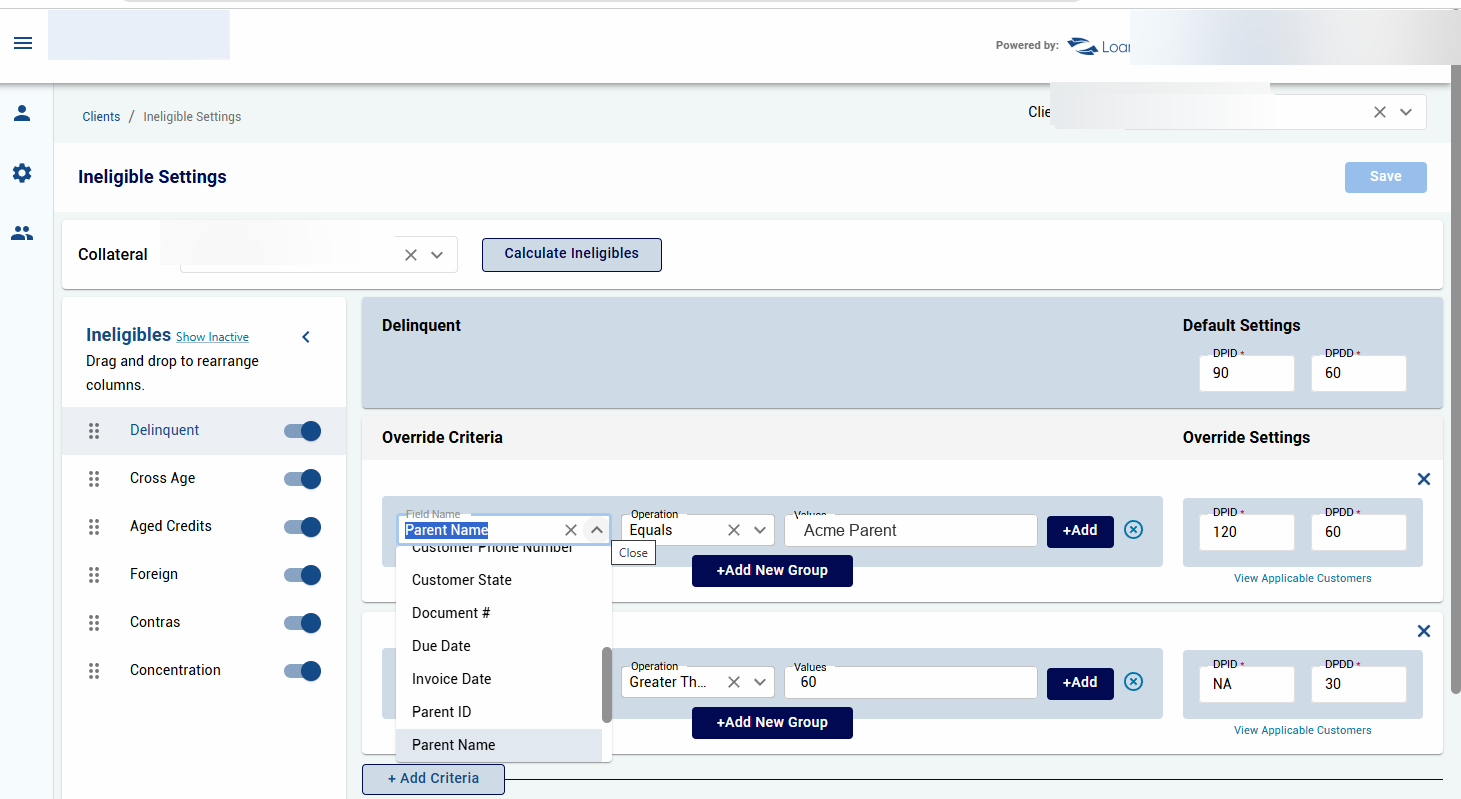This screenshot has height=799, width=1461.
Task: Open the settings gear sidebar icon
Action: 22,173
